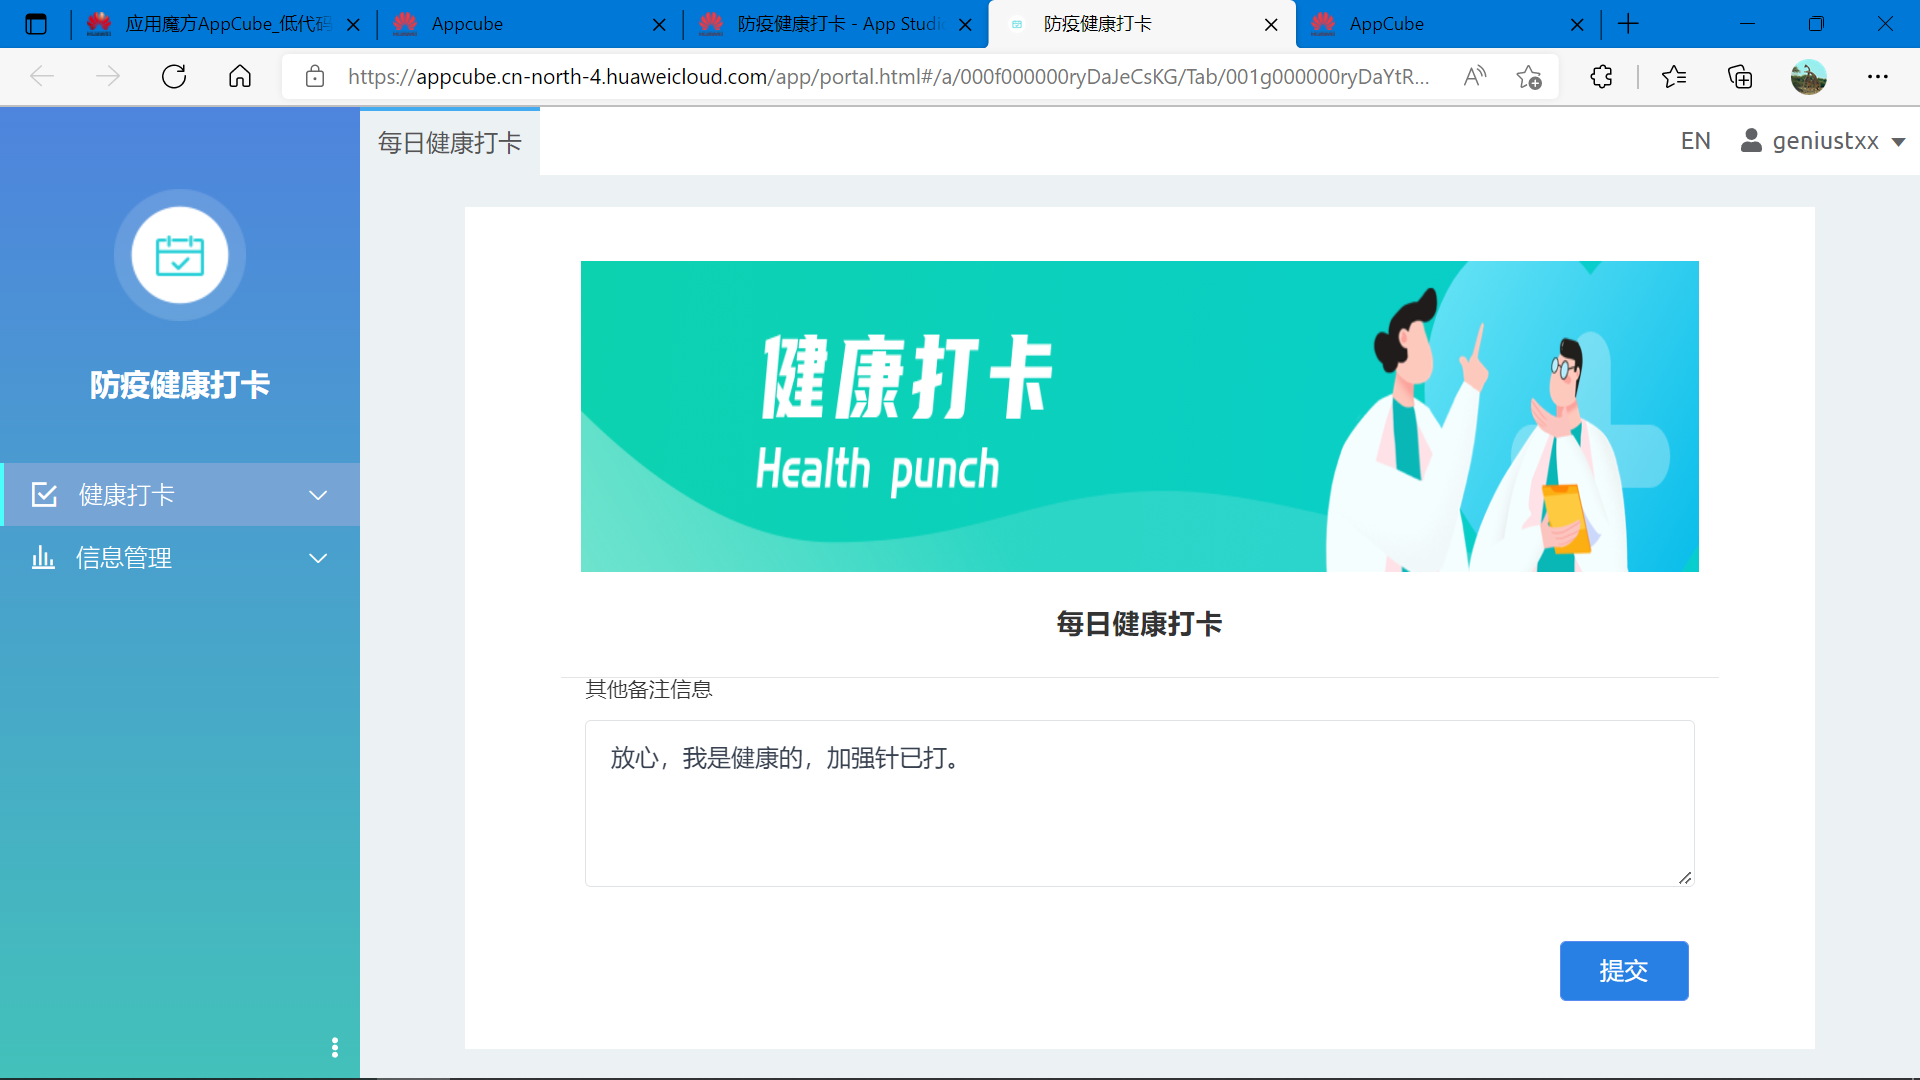This screenshot has width=1920, height=1080.
Task: Click inside the 其他备注信息 text area
Action: (1138, 803)
